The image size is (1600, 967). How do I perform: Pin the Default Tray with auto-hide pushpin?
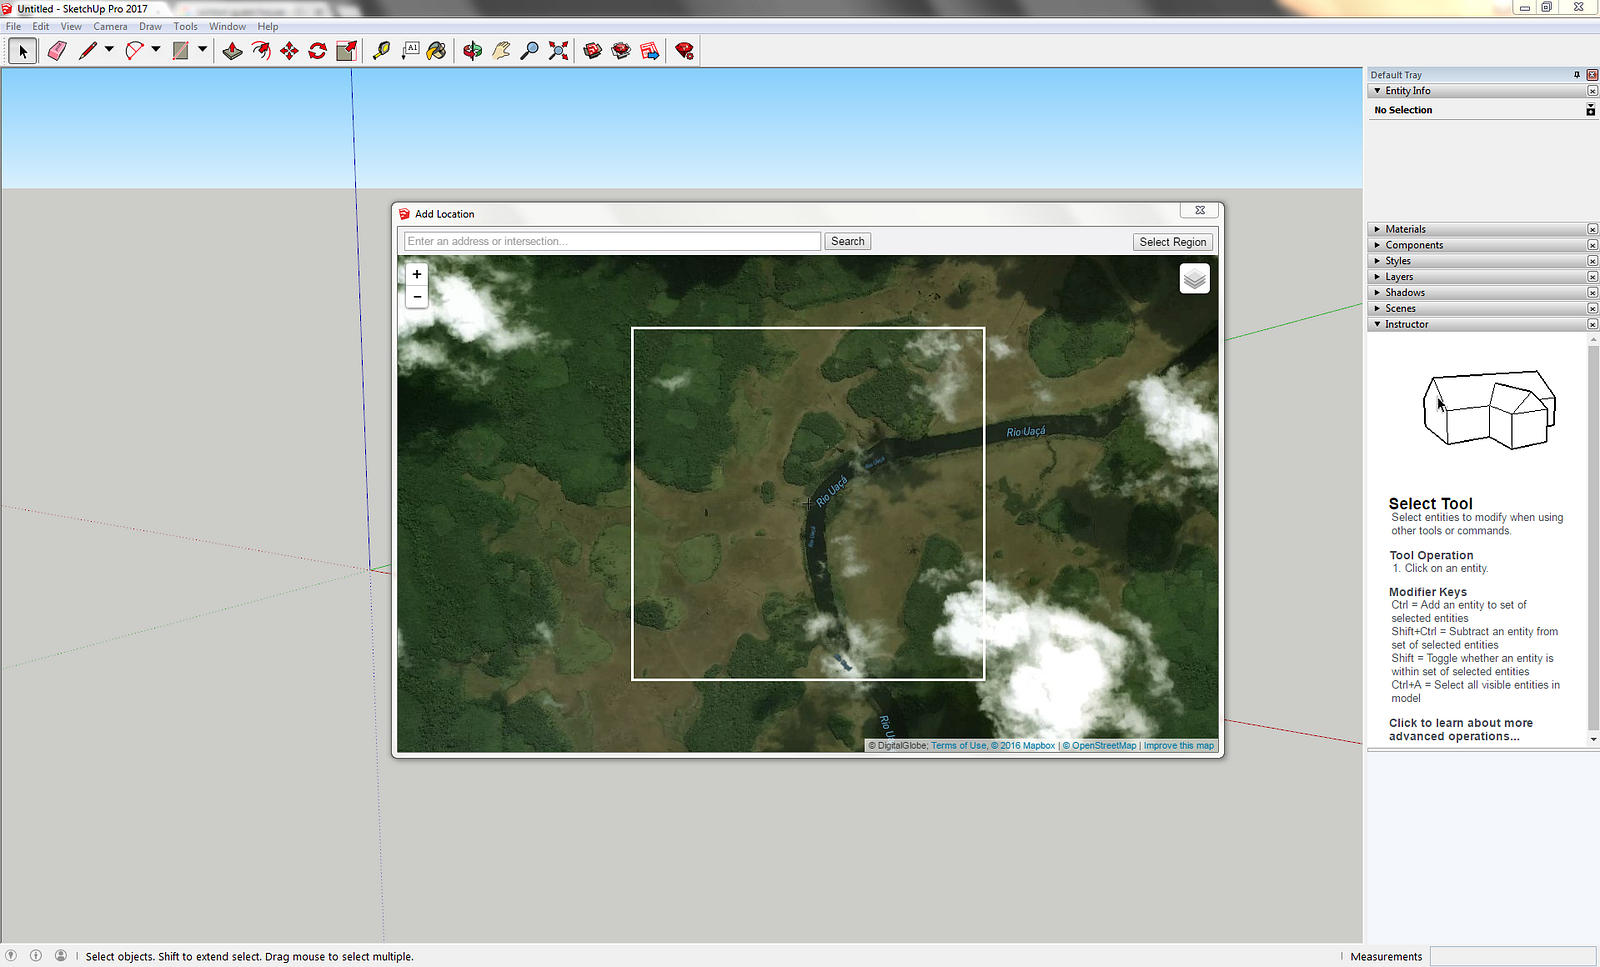1577,75
